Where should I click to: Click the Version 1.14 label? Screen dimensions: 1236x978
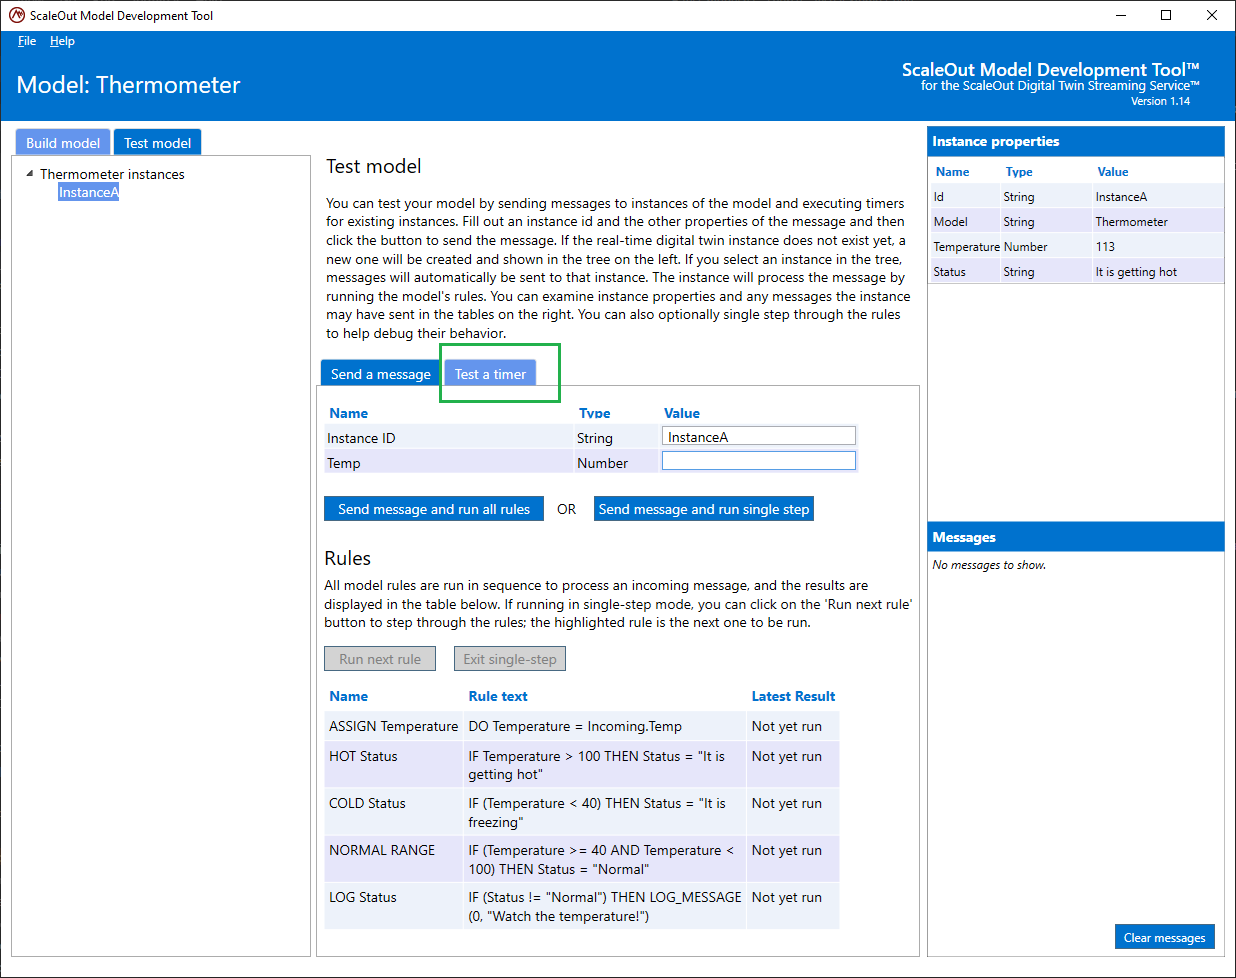tap(1160, 101)
